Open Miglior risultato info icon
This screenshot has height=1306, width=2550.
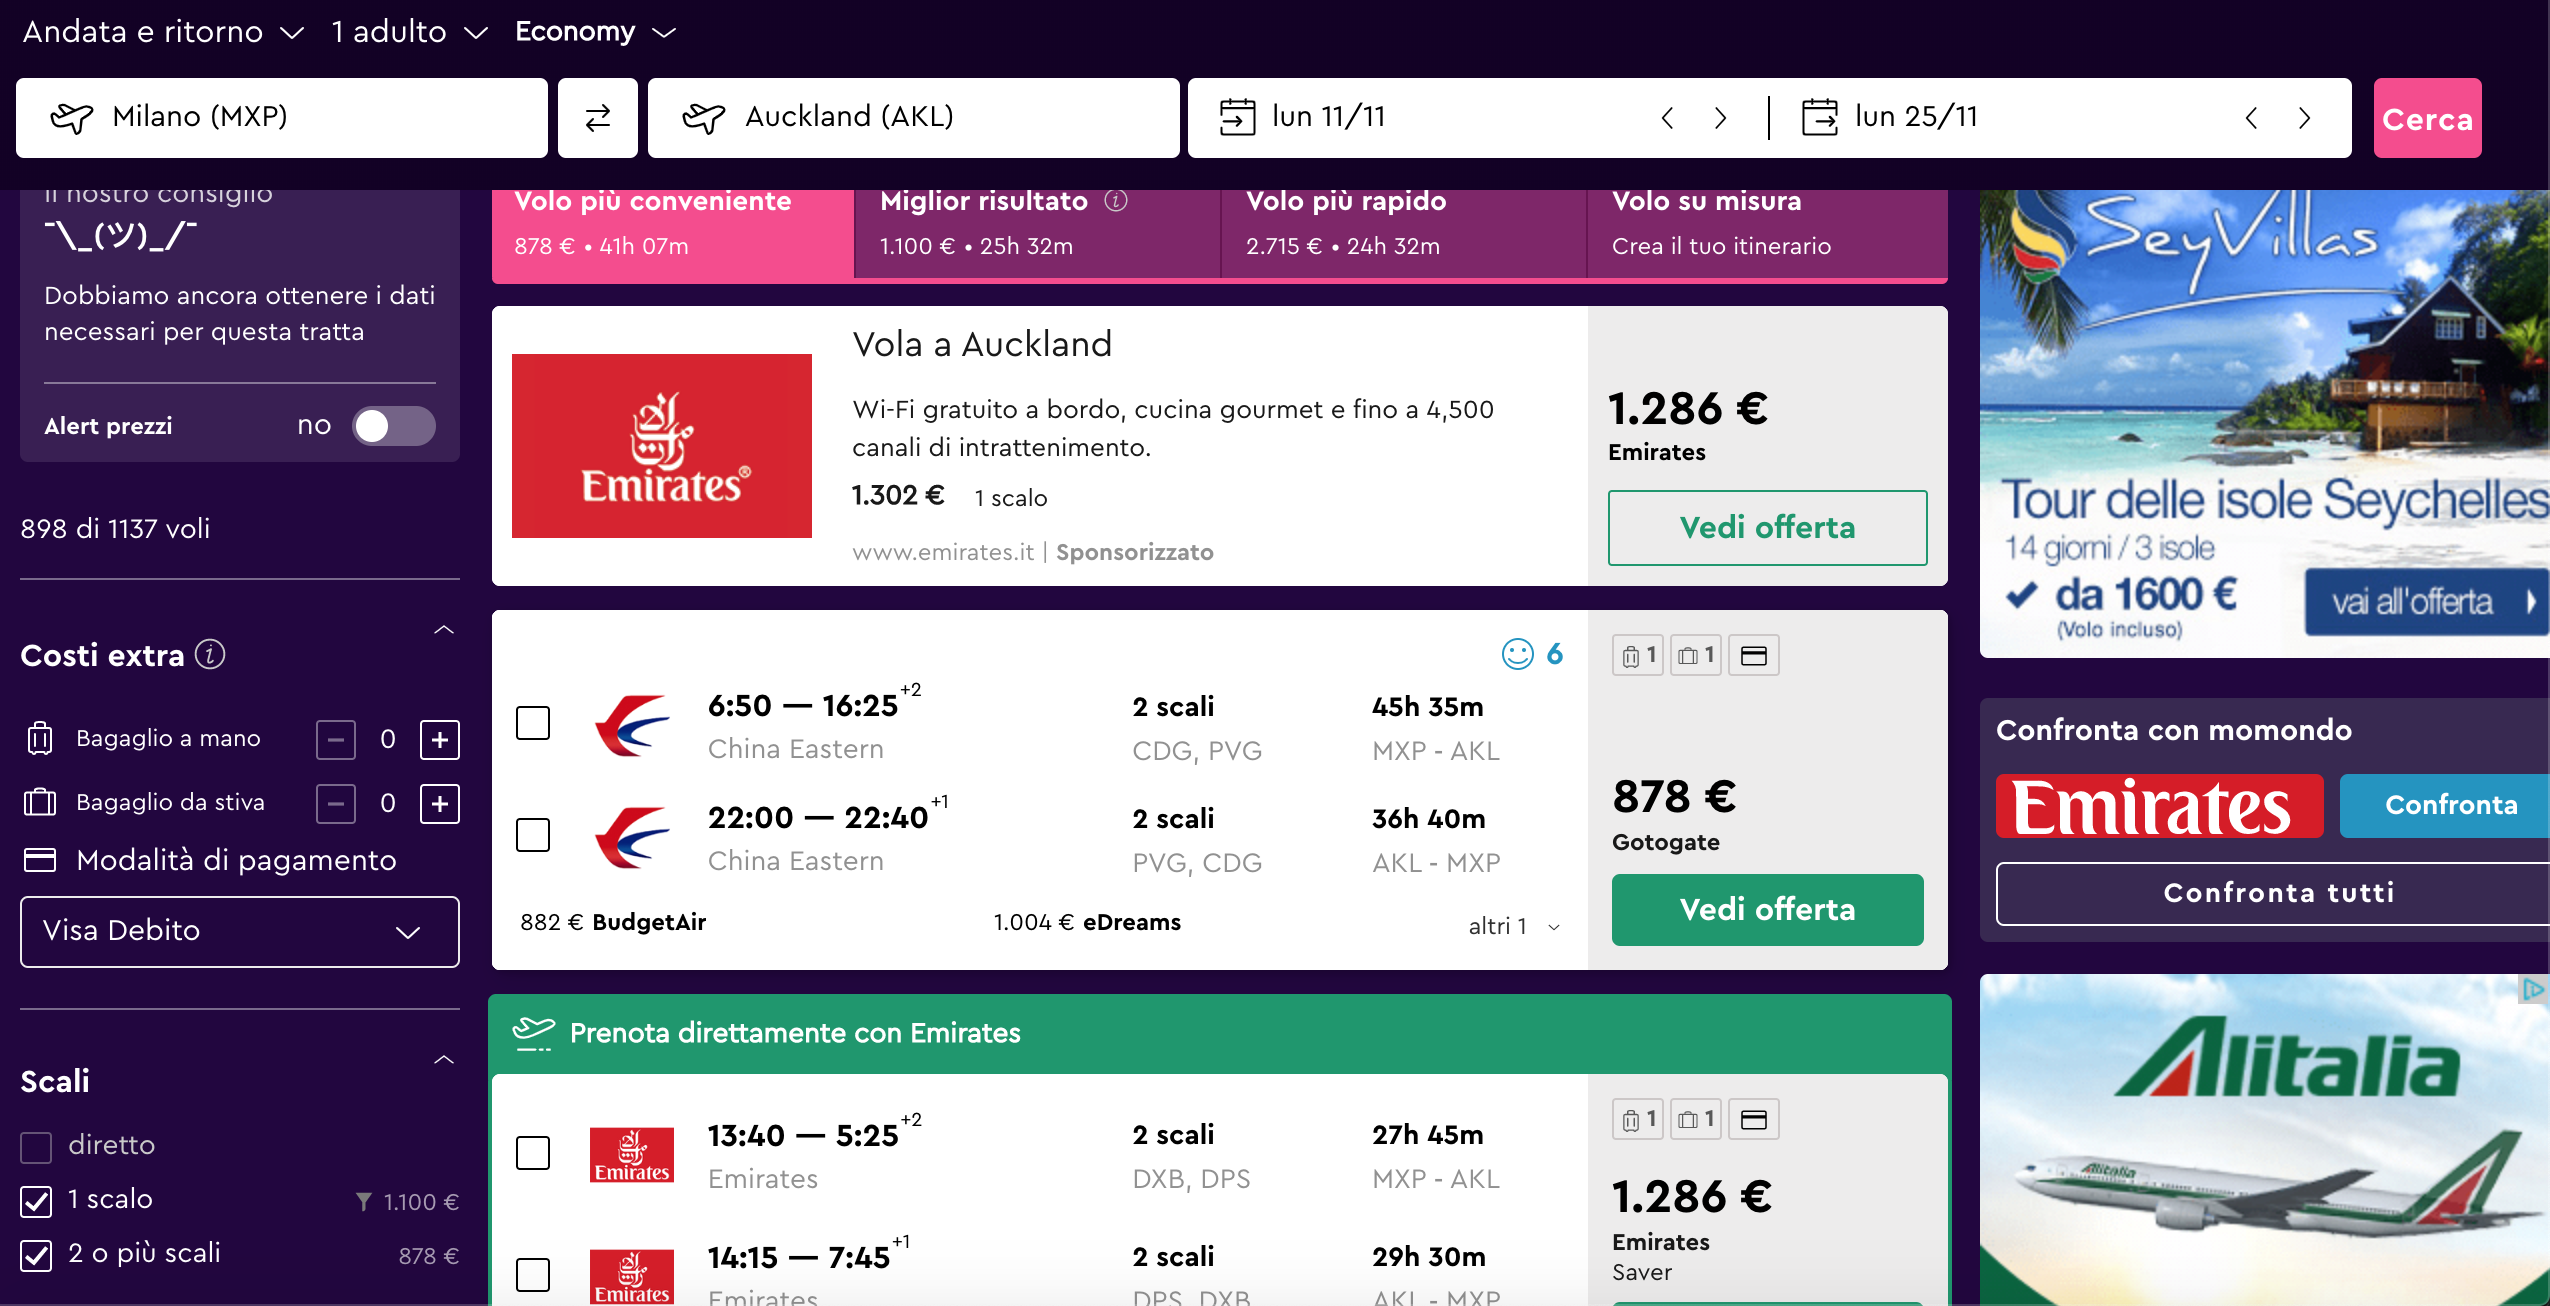point(1116,201)
